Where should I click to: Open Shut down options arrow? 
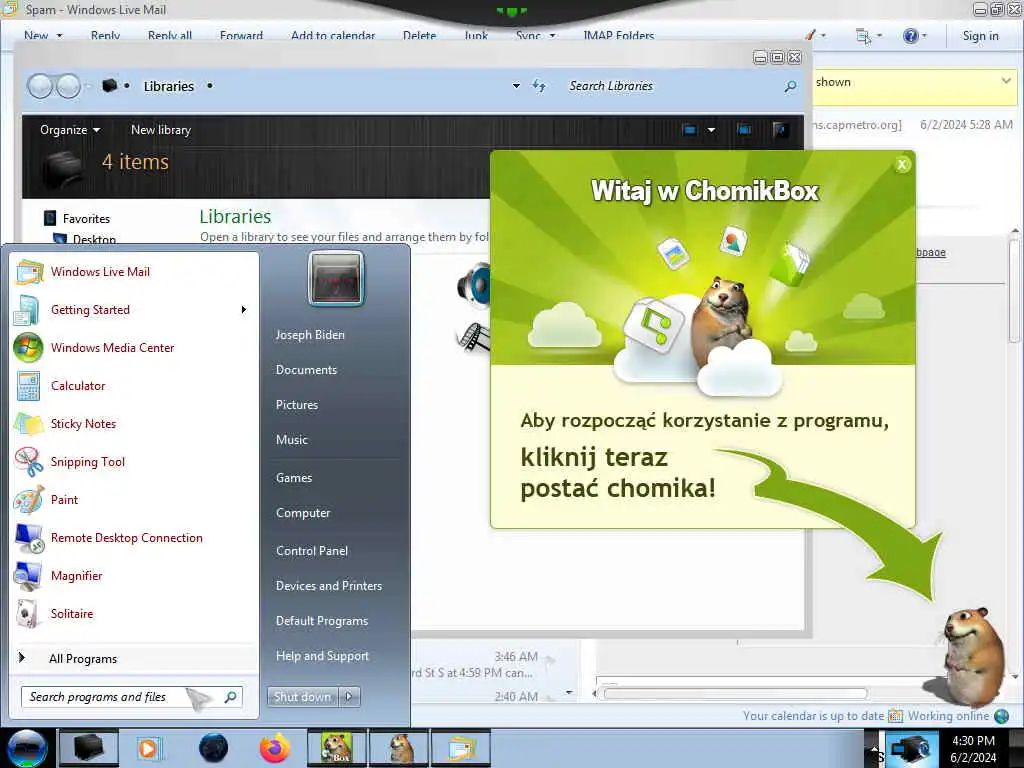coord(349,697)
